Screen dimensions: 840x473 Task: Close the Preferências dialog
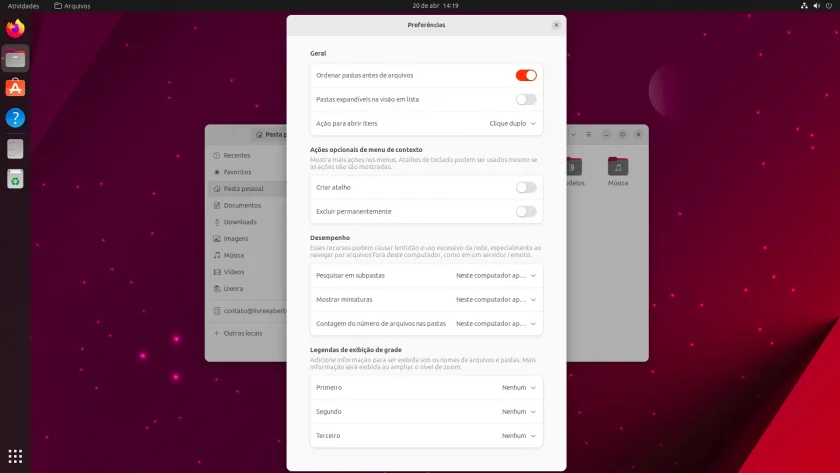[x=556, y=25]
